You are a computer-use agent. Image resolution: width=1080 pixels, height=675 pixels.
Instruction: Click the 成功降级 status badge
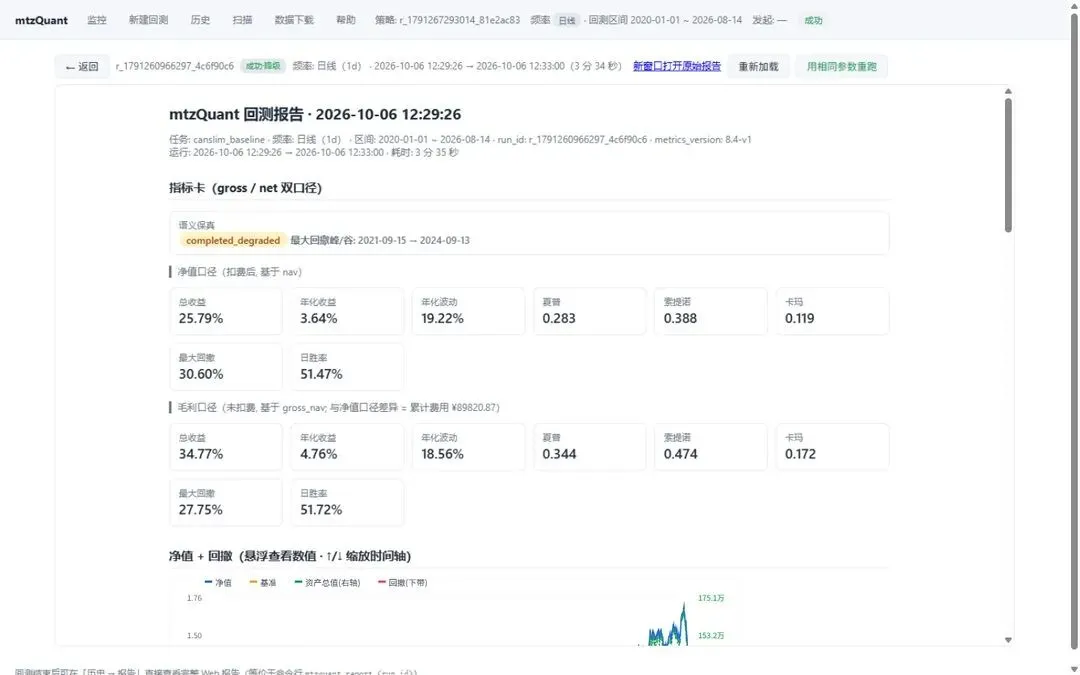263,66
